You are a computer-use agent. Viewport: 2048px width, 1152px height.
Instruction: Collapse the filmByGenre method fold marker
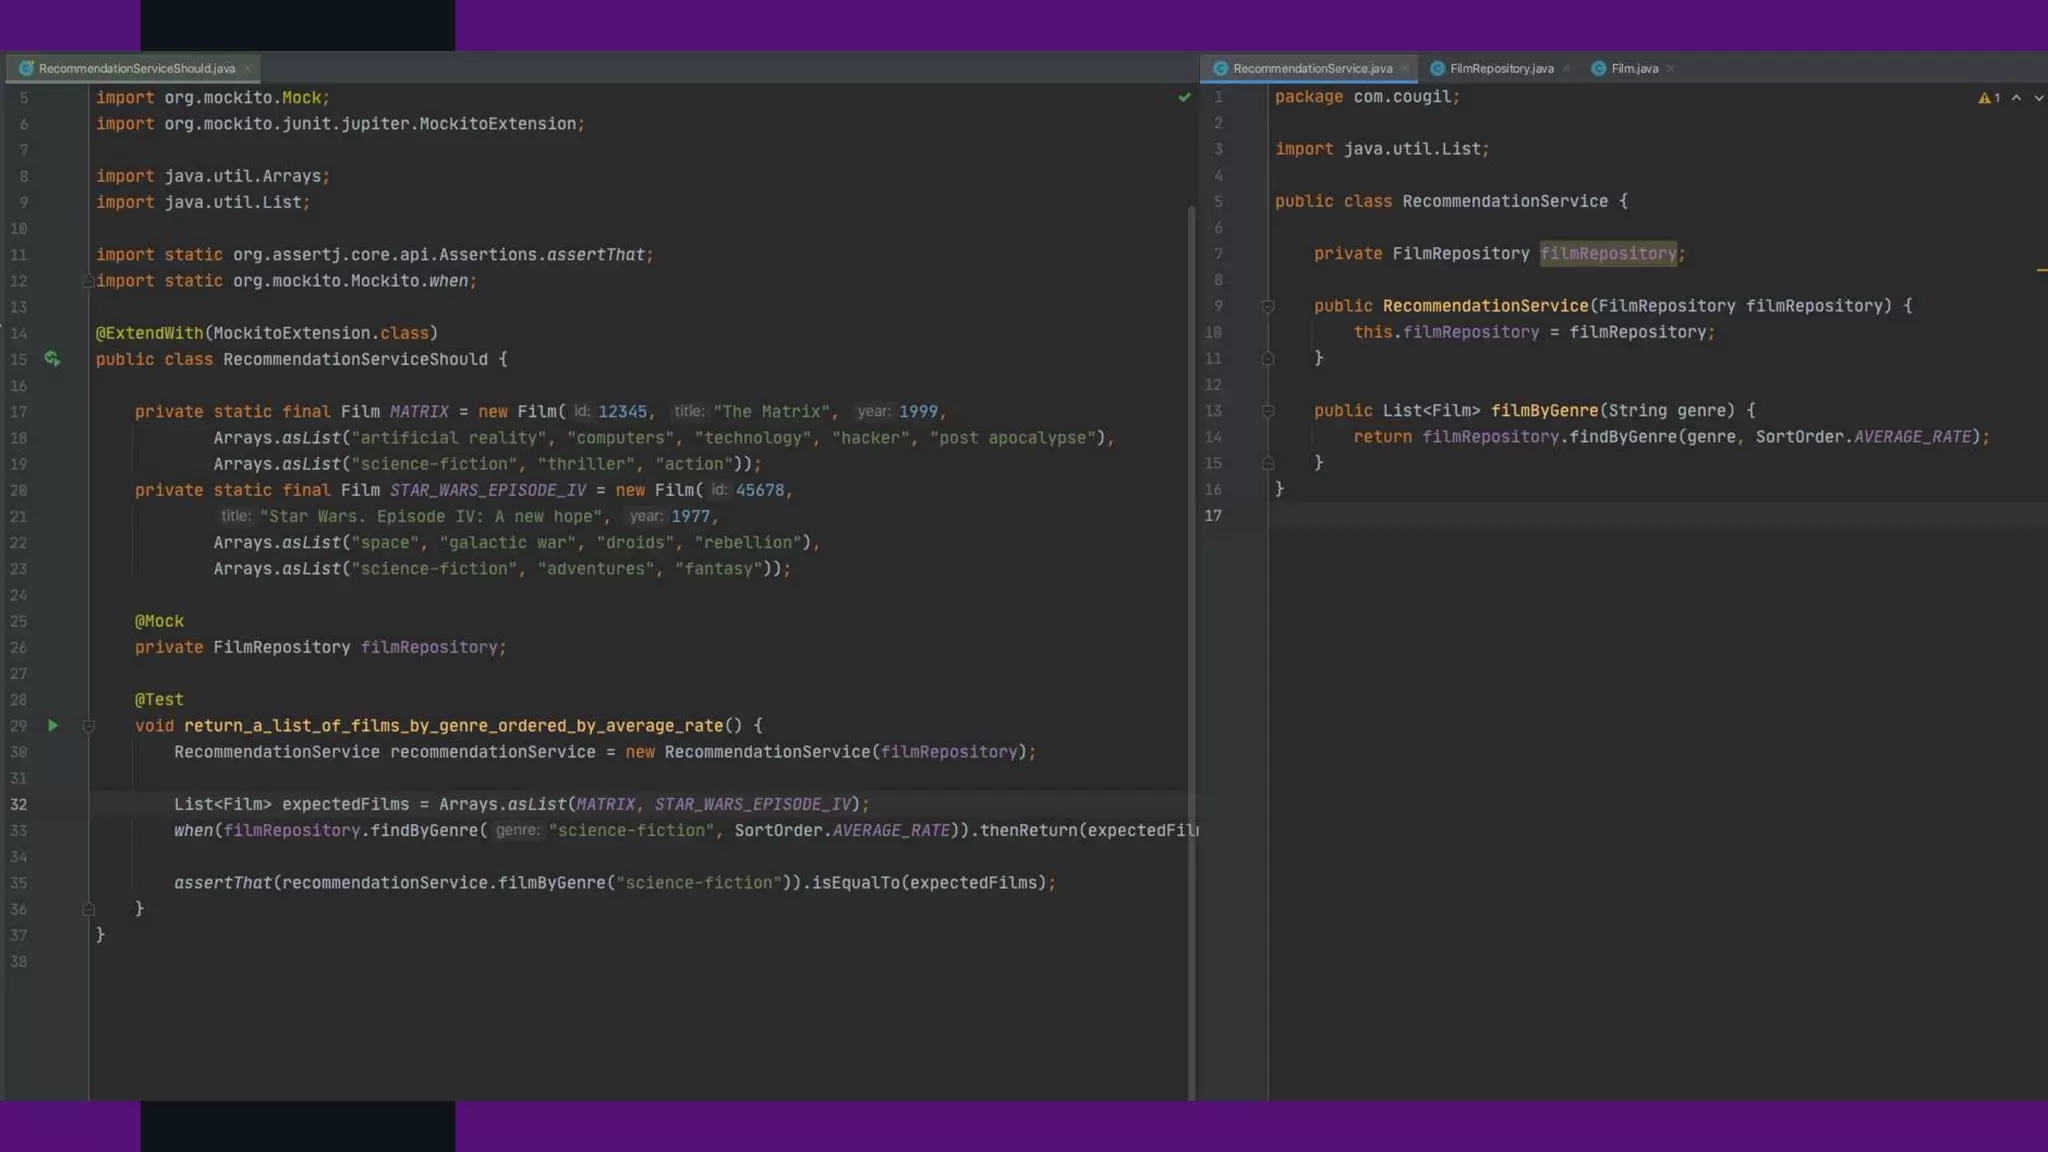[1267, 411]
